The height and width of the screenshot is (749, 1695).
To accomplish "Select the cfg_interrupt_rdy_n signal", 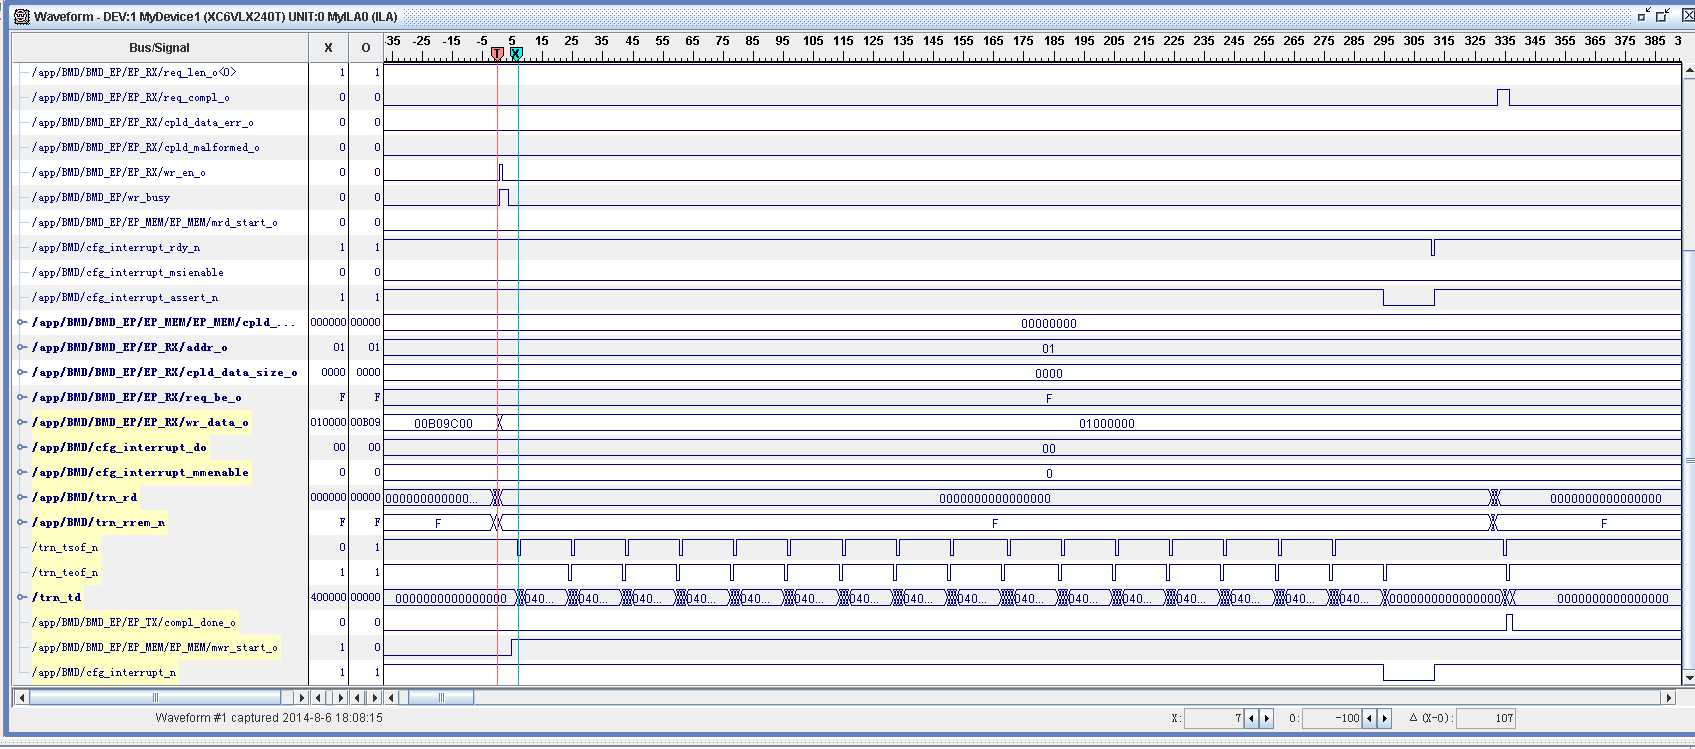I will click(116, 247).
